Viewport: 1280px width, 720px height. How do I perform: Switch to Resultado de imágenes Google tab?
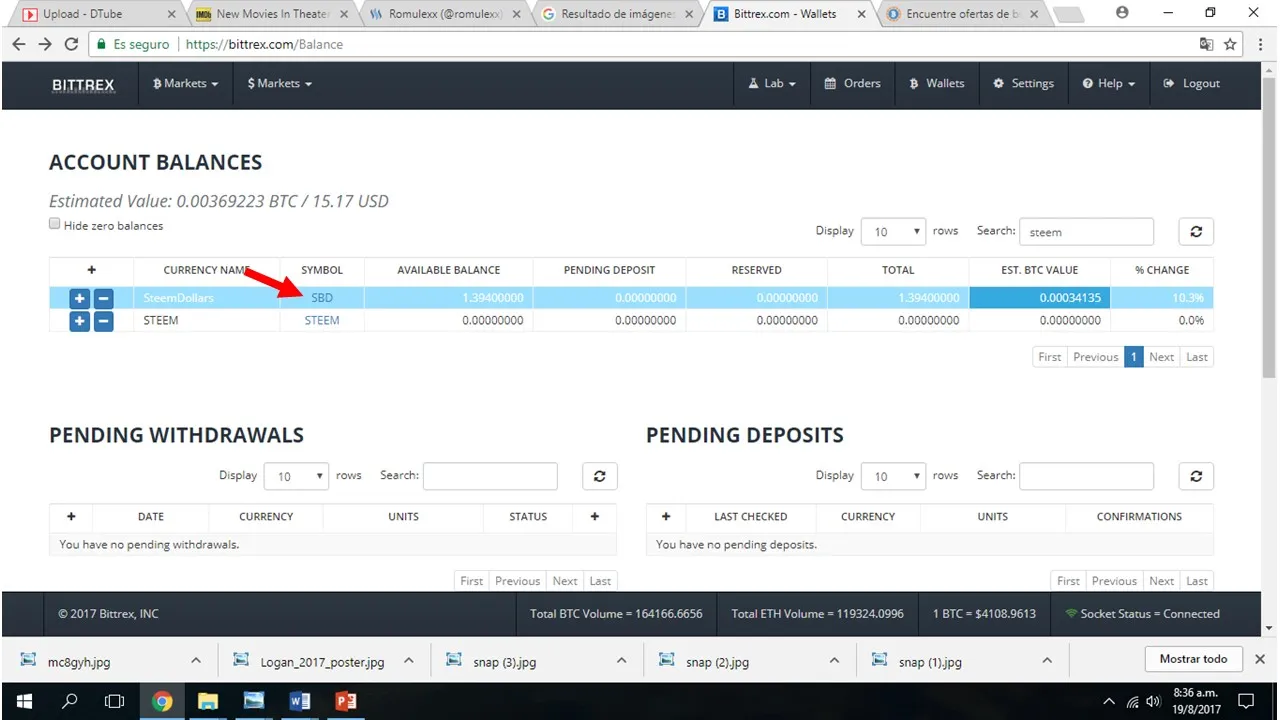(618, 14)
